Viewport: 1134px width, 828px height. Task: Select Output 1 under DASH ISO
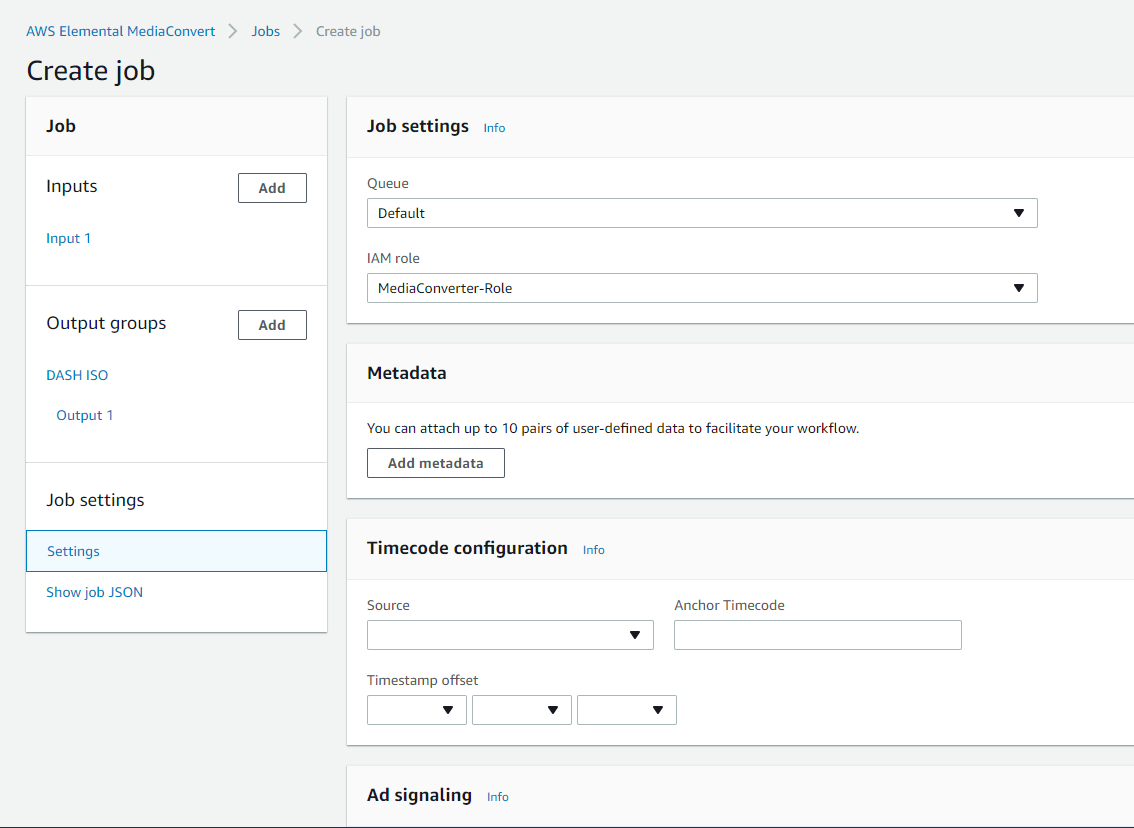[x=85, y=415]
